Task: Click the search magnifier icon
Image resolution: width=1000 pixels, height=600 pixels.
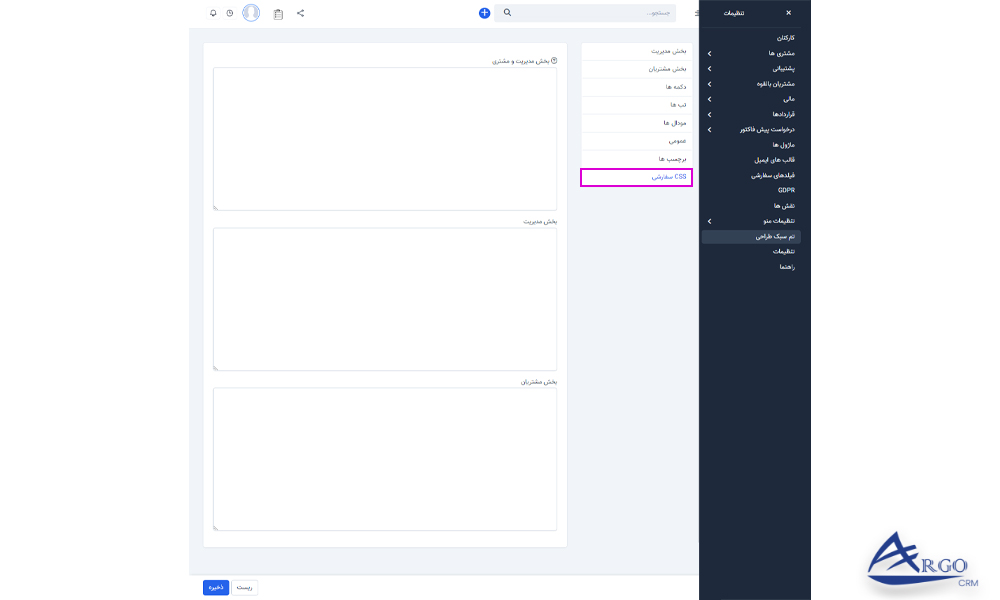Action: (506, 13)
